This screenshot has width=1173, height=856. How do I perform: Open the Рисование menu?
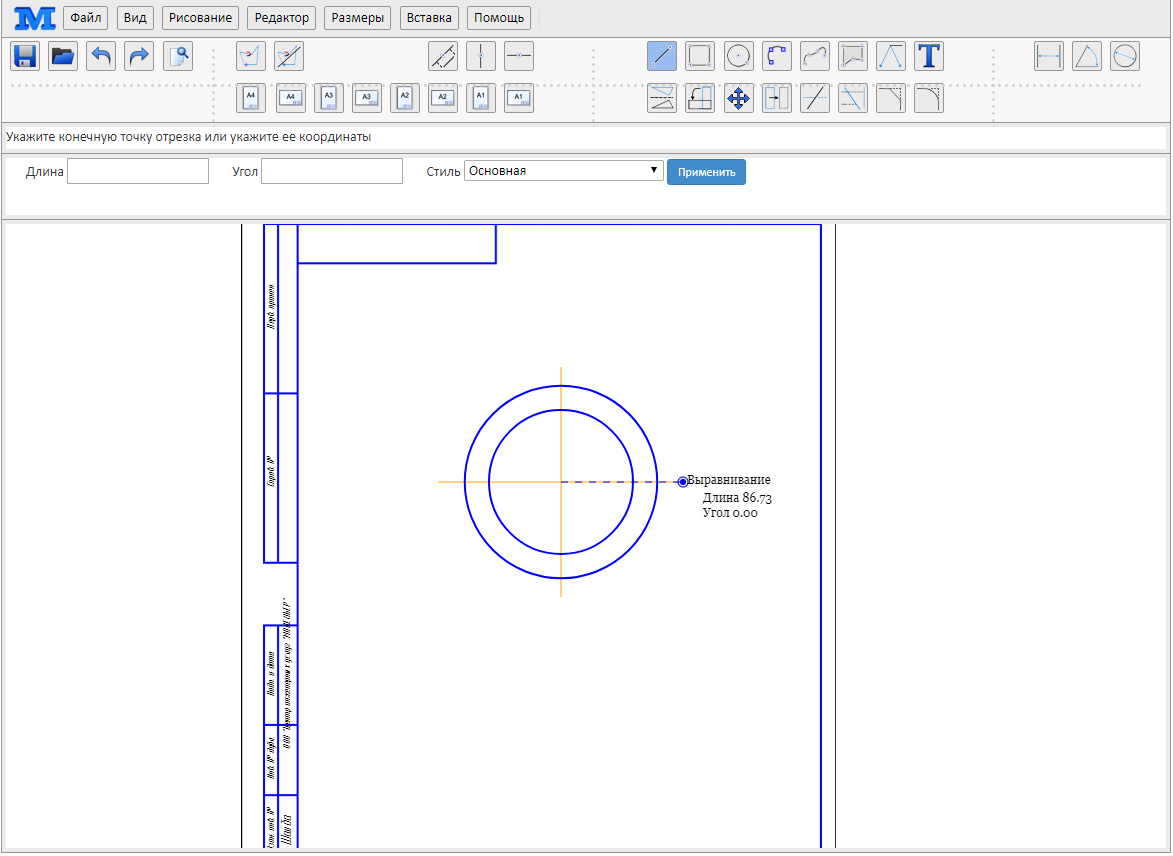point(200,18)
